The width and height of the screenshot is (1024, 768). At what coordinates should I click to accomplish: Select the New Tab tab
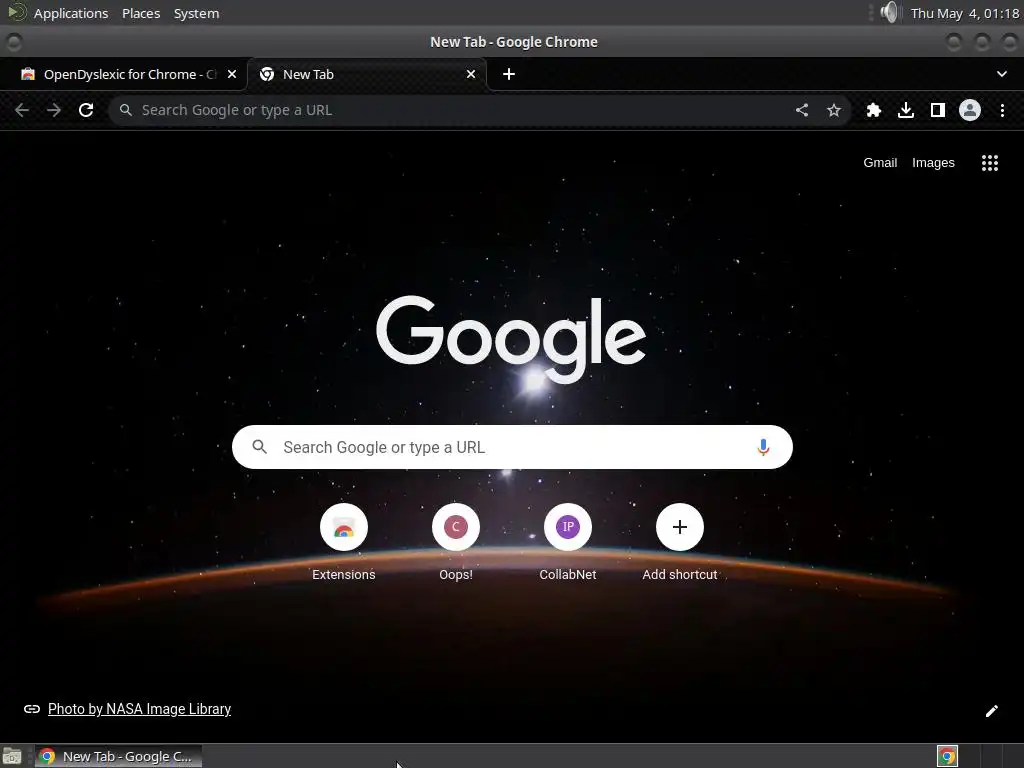(x=367, y=74)
